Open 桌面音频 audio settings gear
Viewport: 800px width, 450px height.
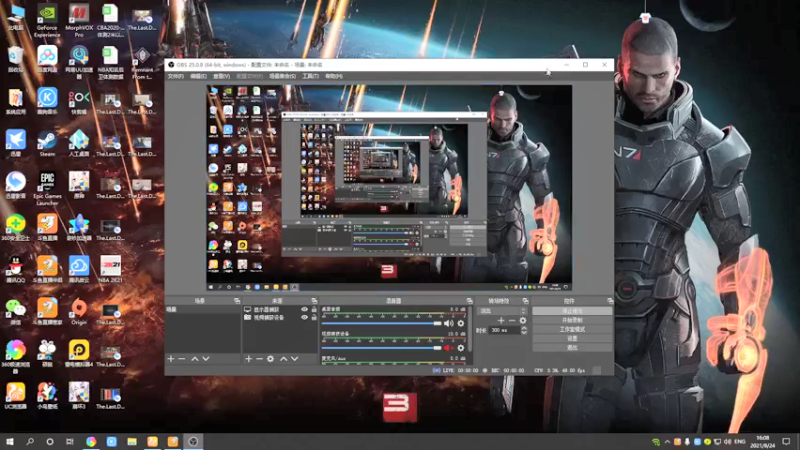click(x=461, y=323)
